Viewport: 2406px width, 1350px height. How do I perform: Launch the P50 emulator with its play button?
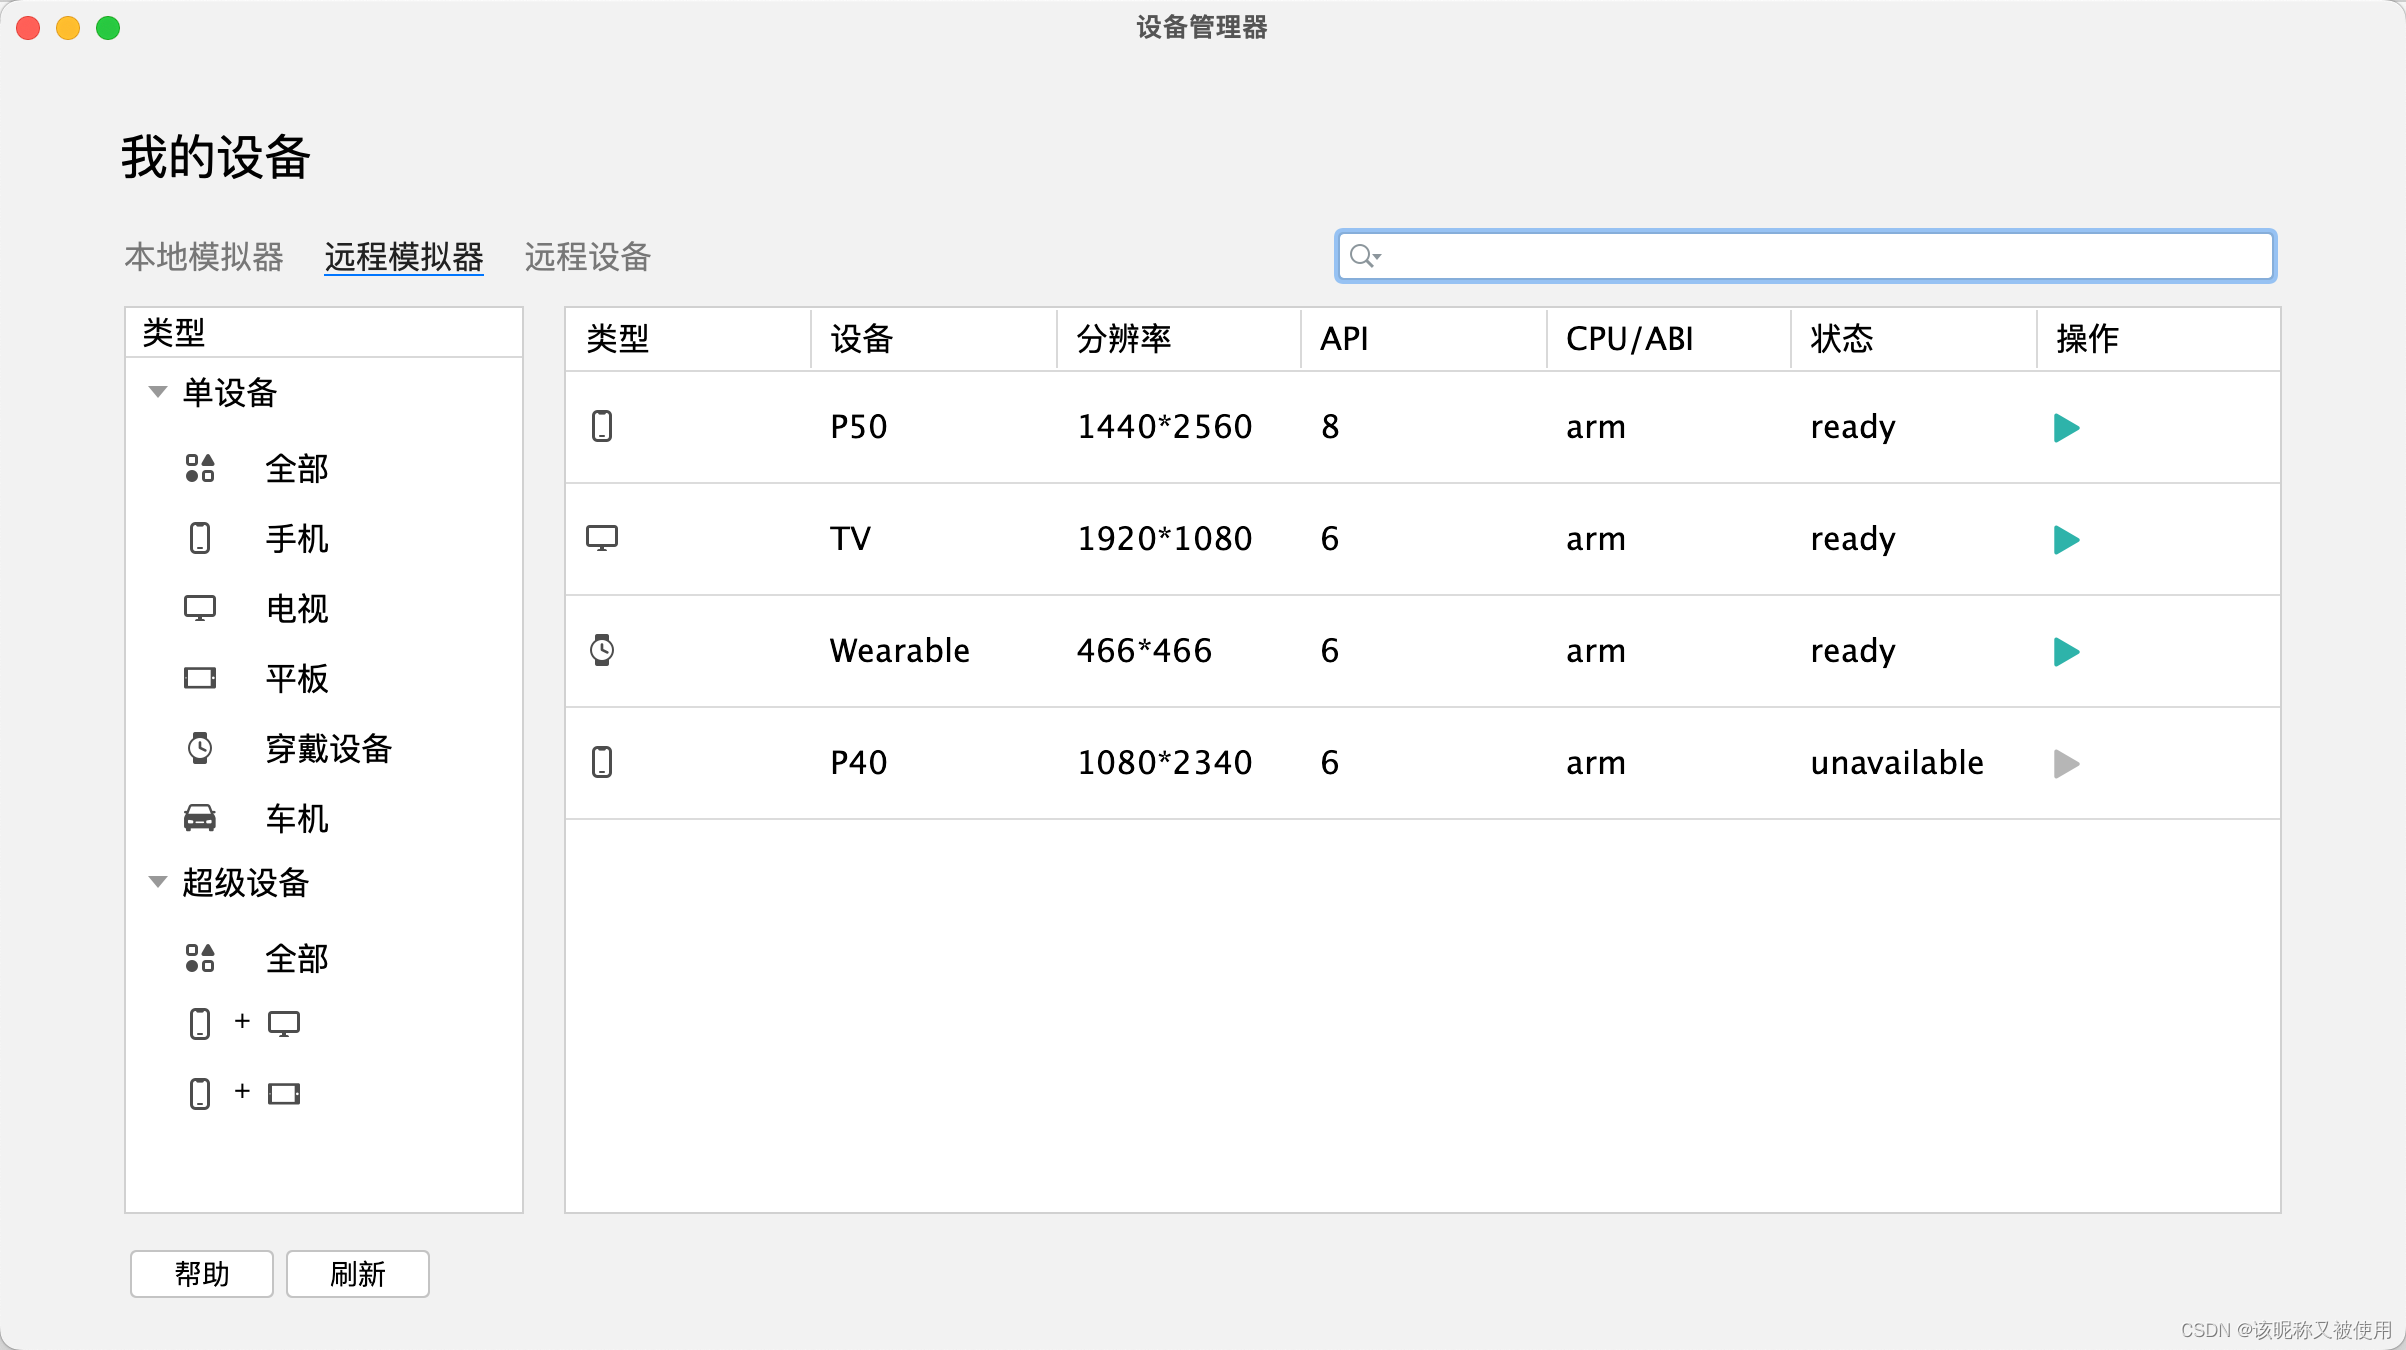point(2067,427)
